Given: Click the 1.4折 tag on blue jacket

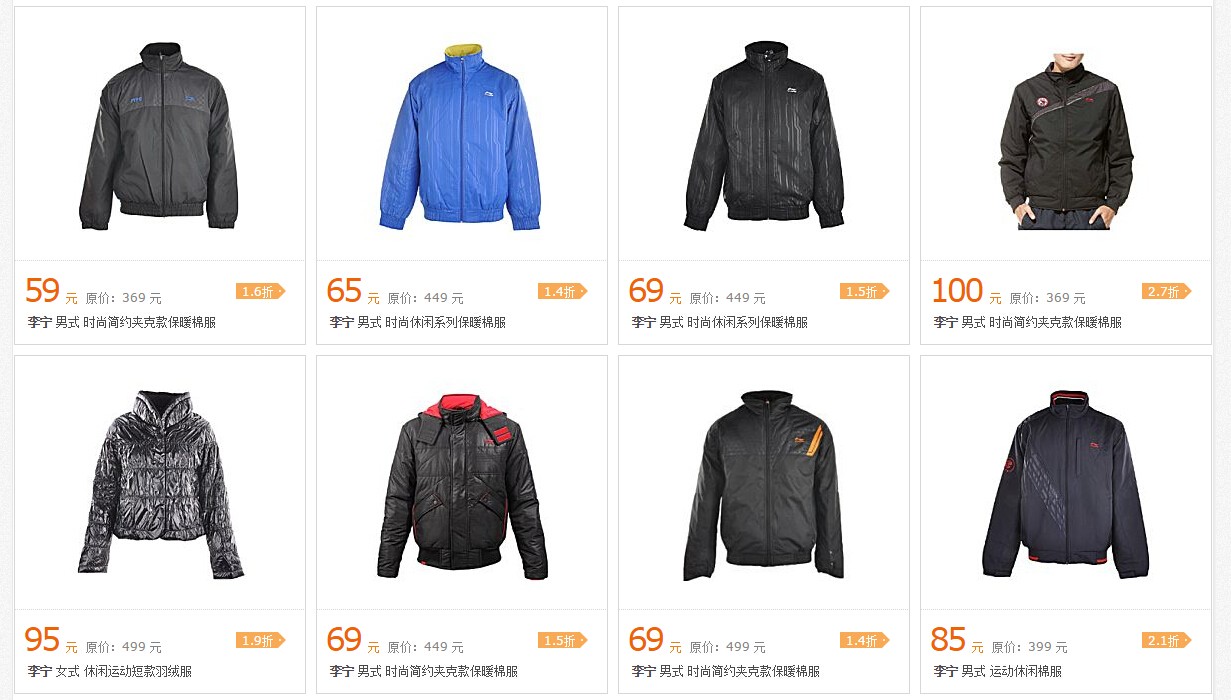Looking at the screenshot, I should [x=562, y=292].
